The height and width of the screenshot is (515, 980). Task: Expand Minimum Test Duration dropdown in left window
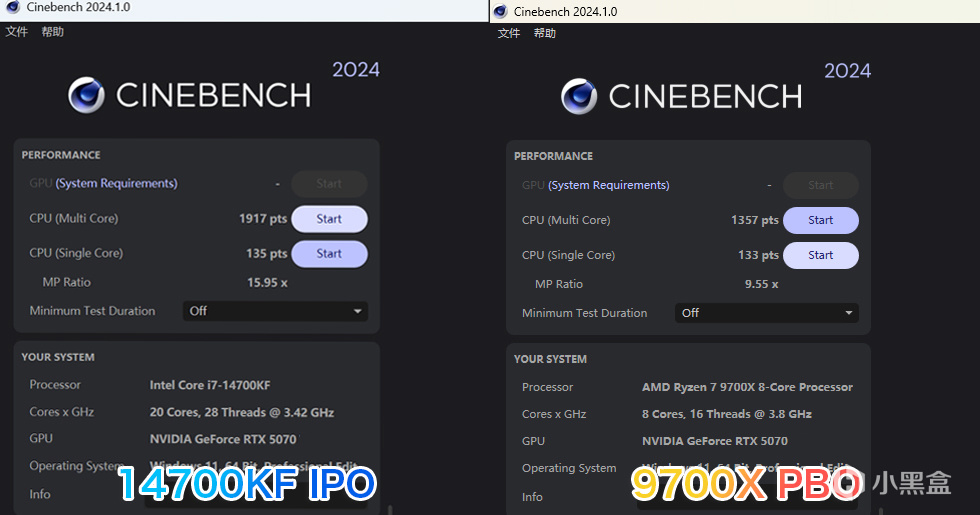coord(275,311)
